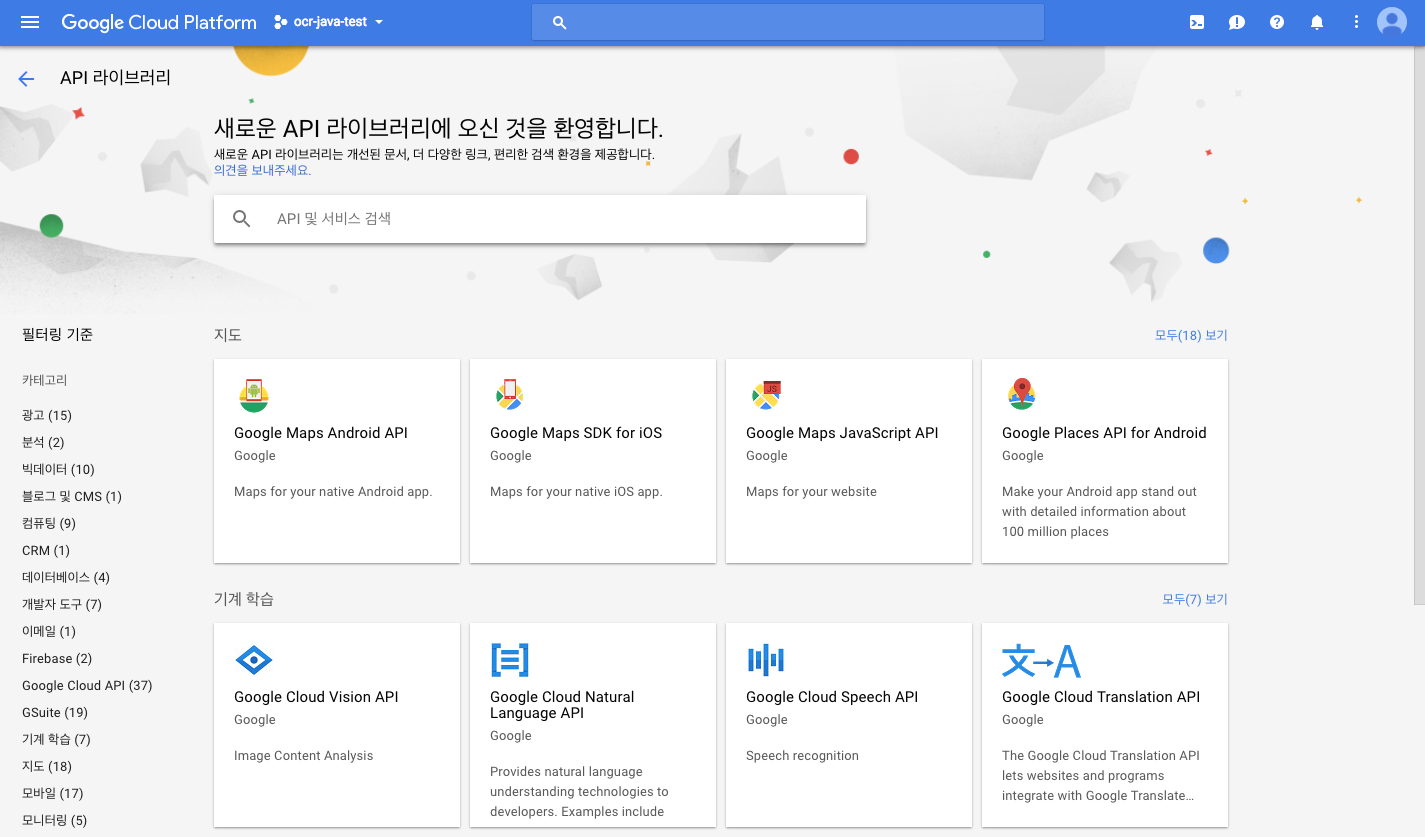1425x837 pixels.
Task: Open the vertical dots settings menu
Action: coord(1356,22)
